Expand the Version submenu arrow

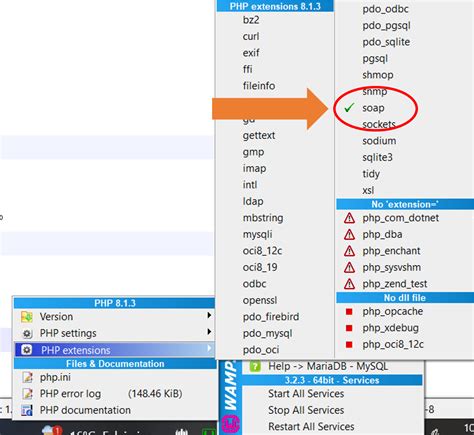pyautogui.click(x=209, y=315)
